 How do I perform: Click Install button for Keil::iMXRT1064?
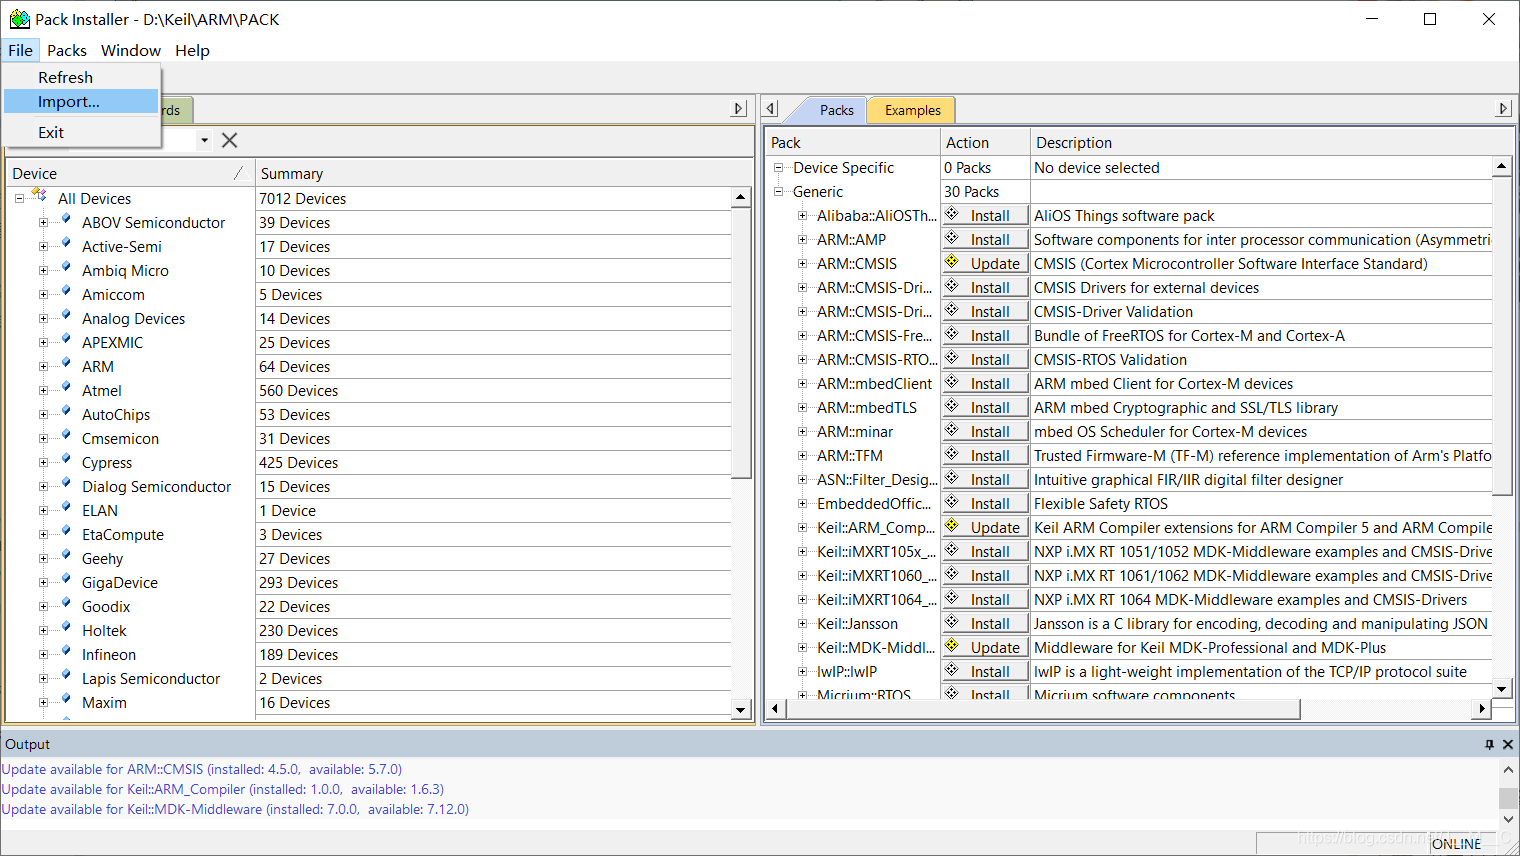985,599
